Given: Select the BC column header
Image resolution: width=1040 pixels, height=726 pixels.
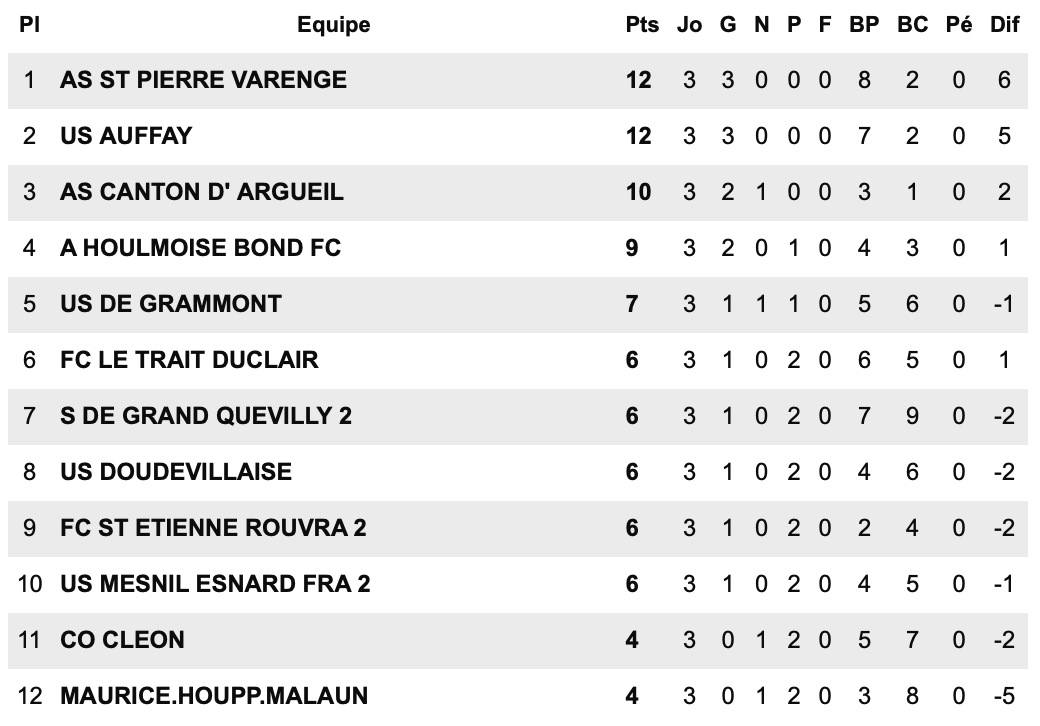Looking at the screenshot, I should [x=912, y=25].
